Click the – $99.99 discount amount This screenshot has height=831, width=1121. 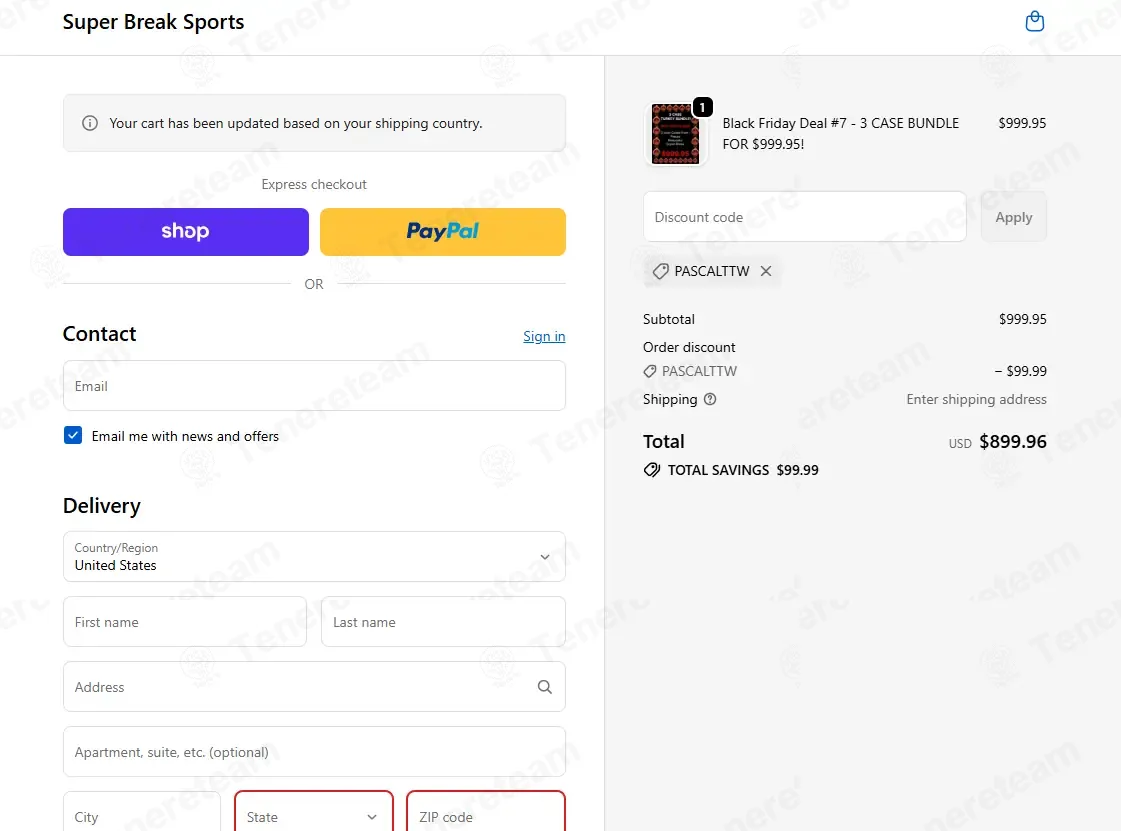pyautogui.click(x=1020, y=371)
